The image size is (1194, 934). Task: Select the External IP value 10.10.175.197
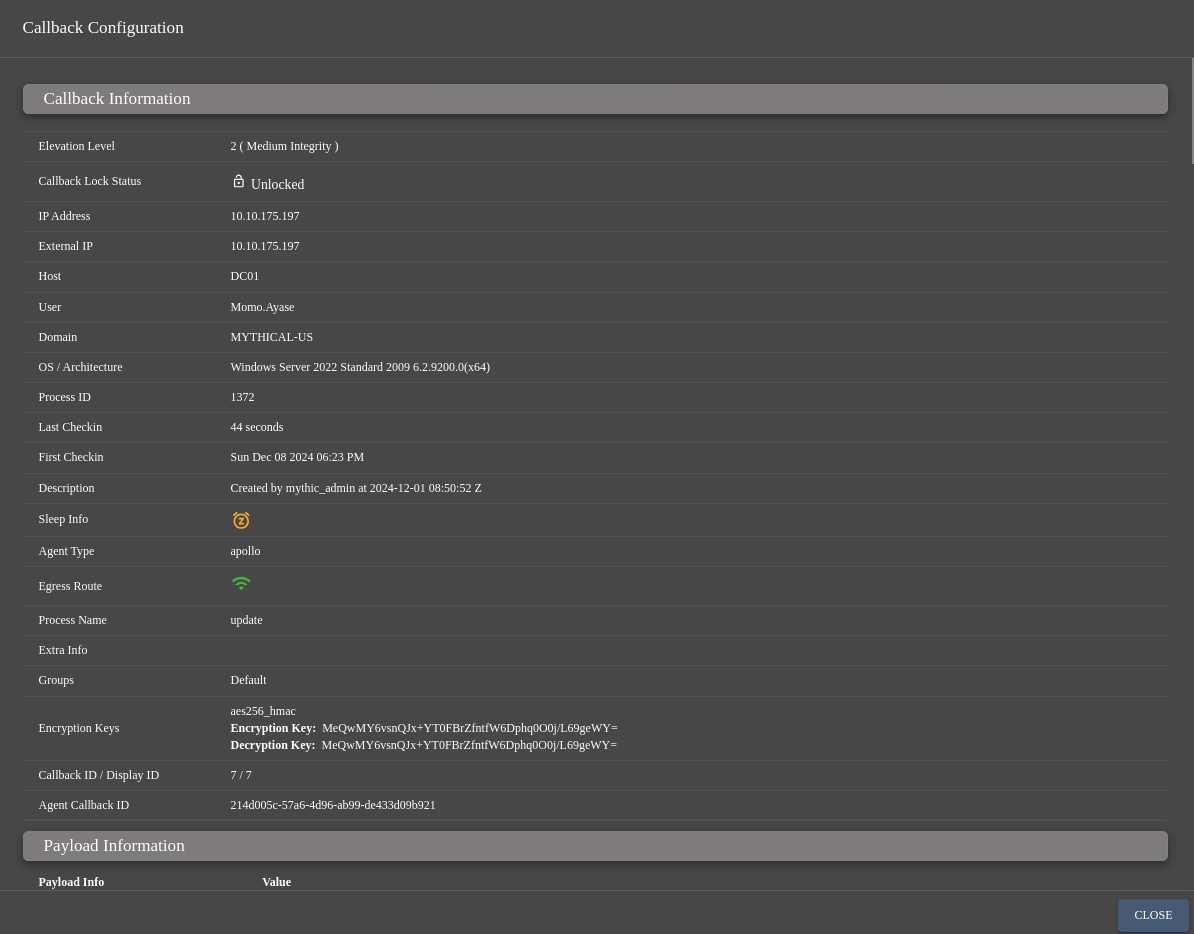pos(265,246)
